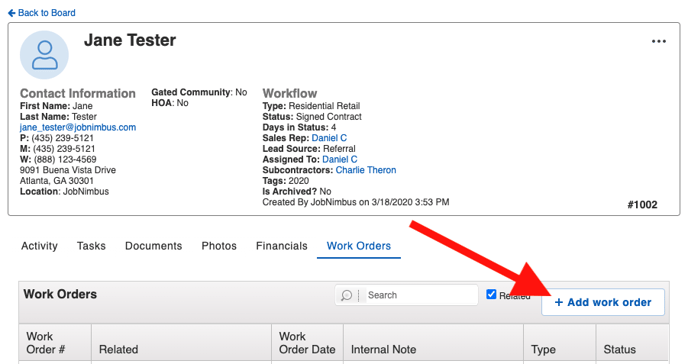The width and height of the screenshot is (688, 364).
Task: Click the Sales Rep Daniel C link
Action: pyautogui.click(x=329, y=138)
